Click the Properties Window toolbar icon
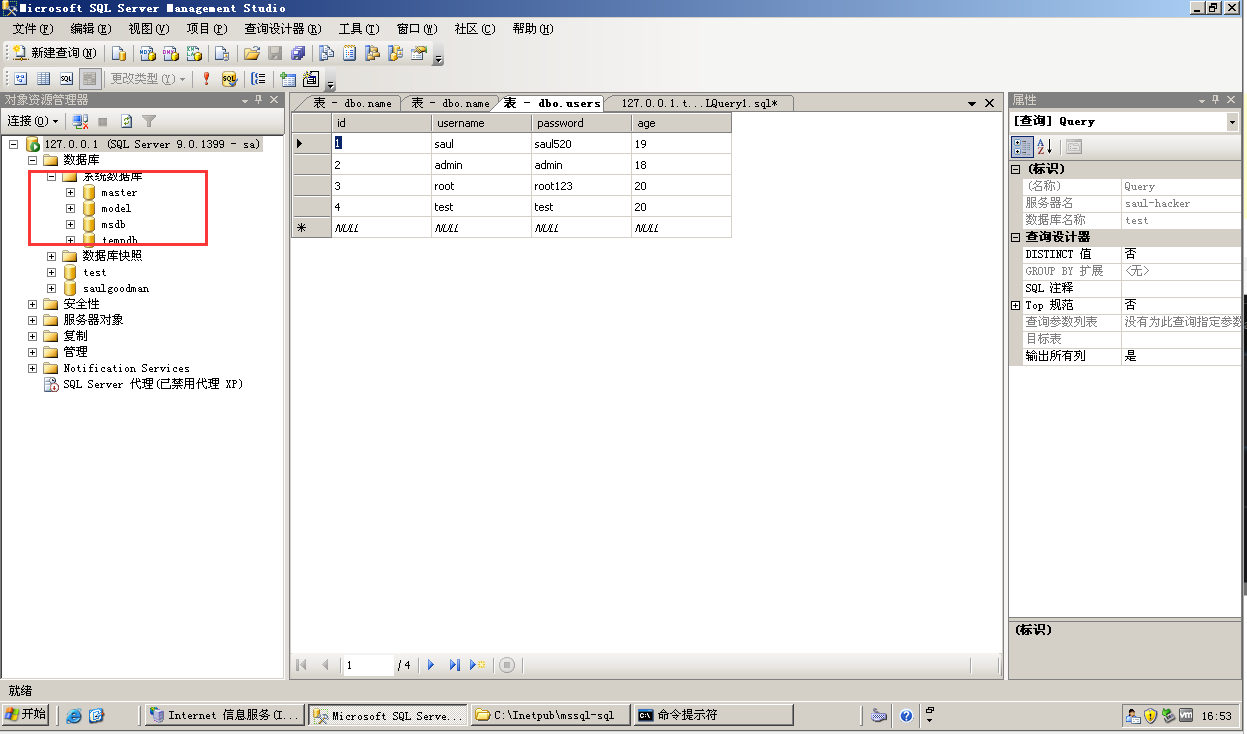 click(x=419, y=53)
